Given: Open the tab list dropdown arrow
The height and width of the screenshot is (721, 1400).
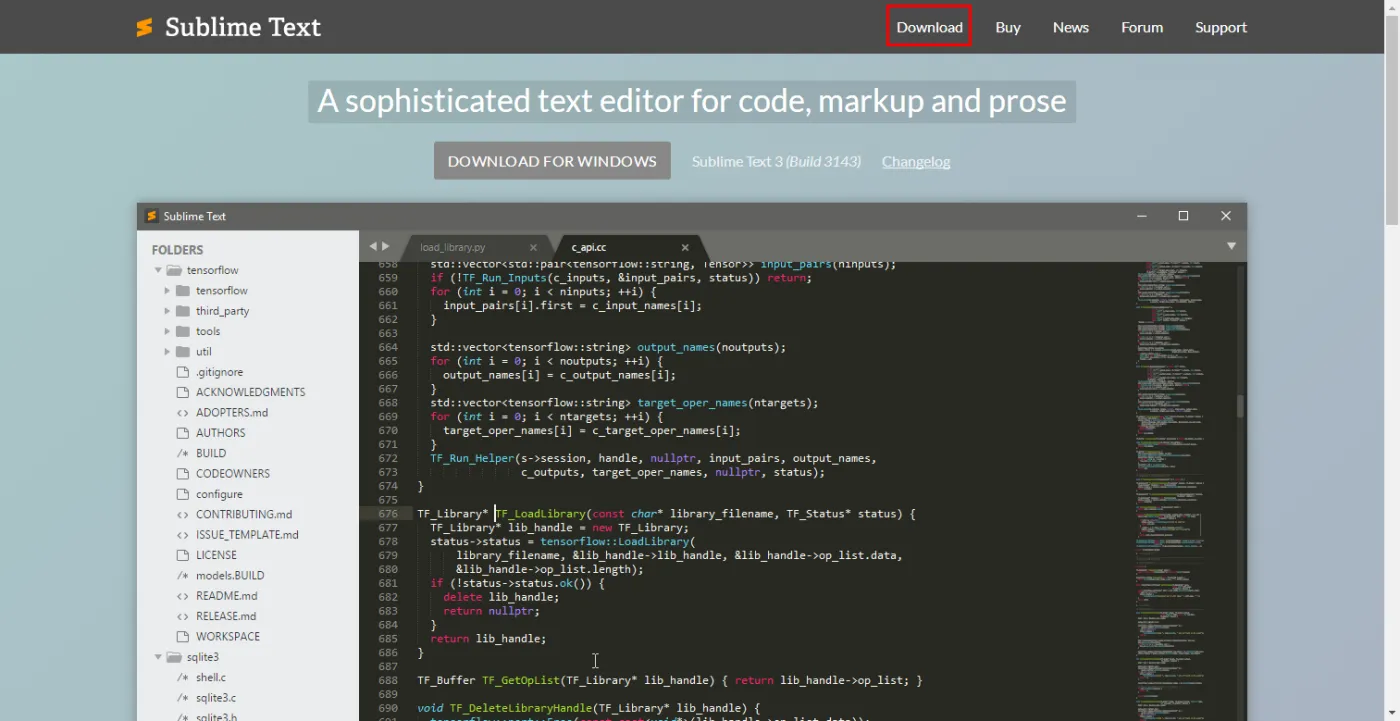Looking at the screenshot, I should (1231, 246).
